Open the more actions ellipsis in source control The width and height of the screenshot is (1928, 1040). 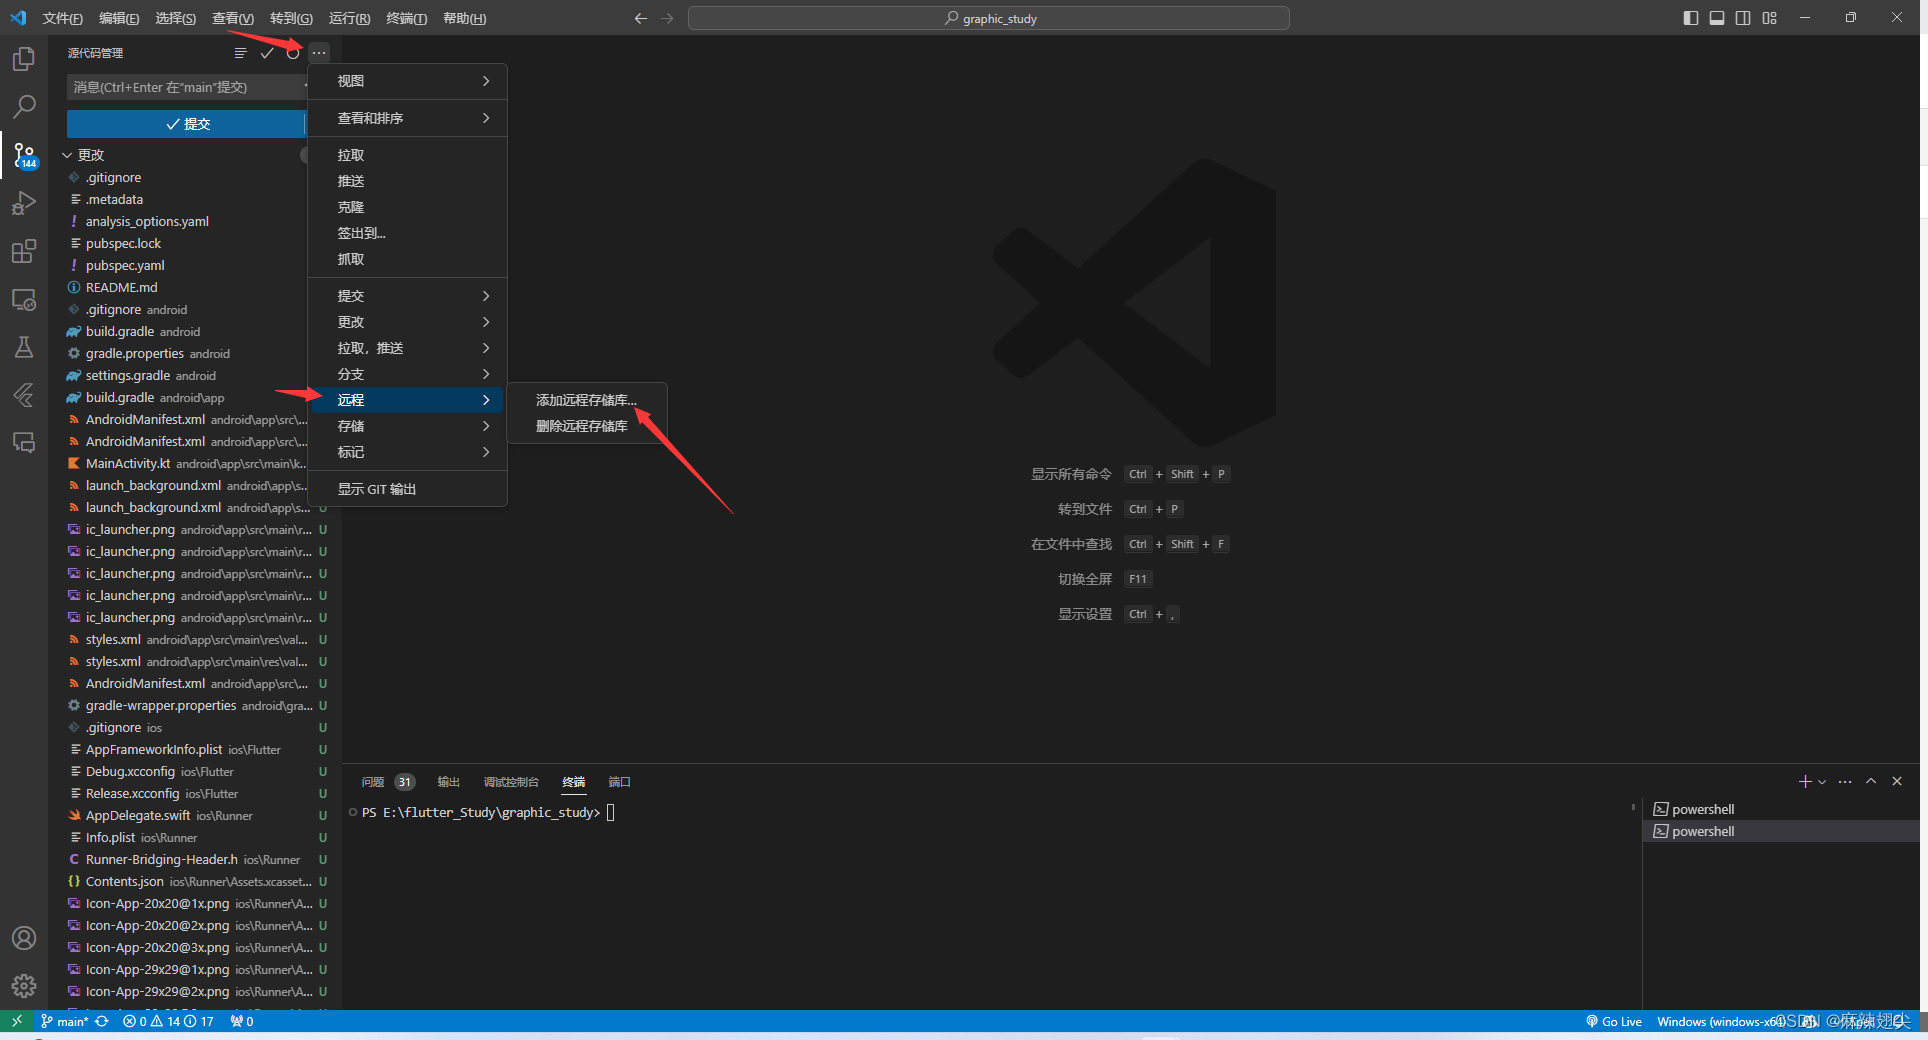[319, 53]
